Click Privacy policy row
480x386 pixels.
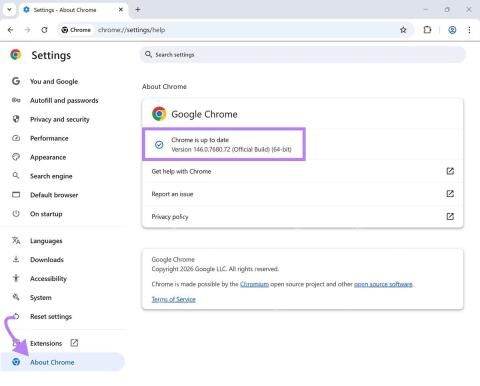pos(303,217)
